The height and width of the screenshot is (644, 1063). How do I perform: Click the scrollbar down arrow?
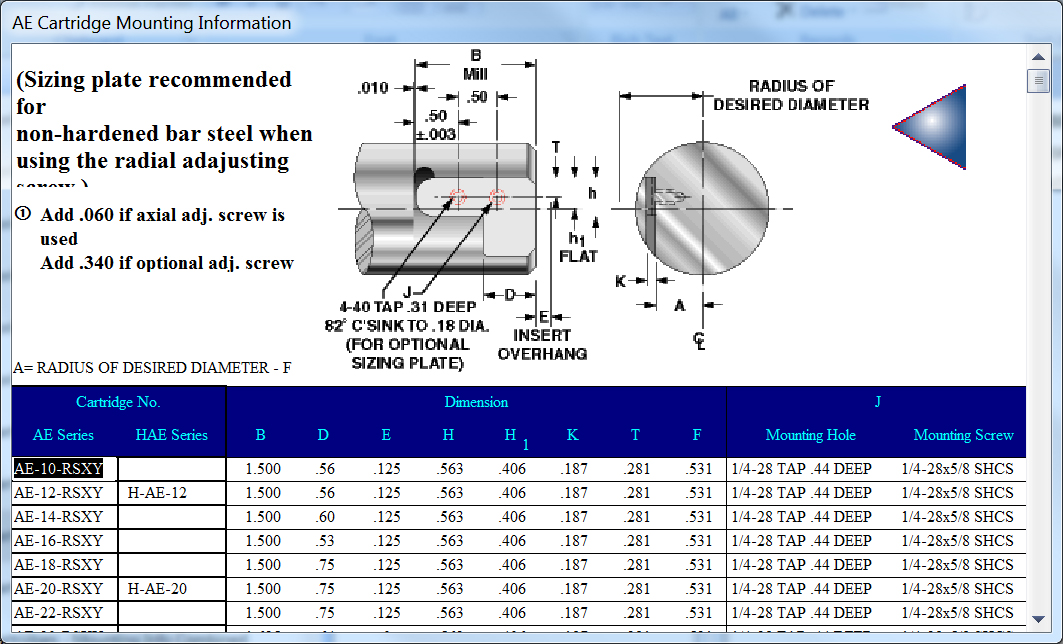point(1038,619)
